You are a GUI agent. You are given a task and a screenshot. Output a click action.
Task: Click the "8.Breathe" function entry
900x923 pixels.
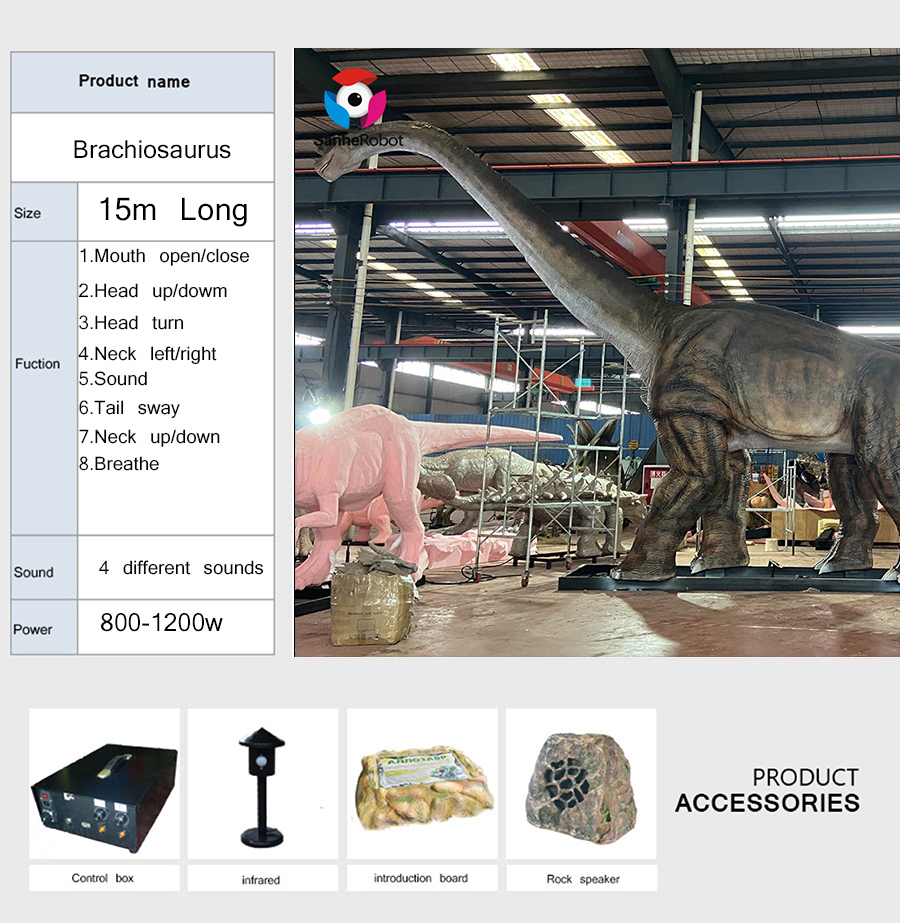119,464
